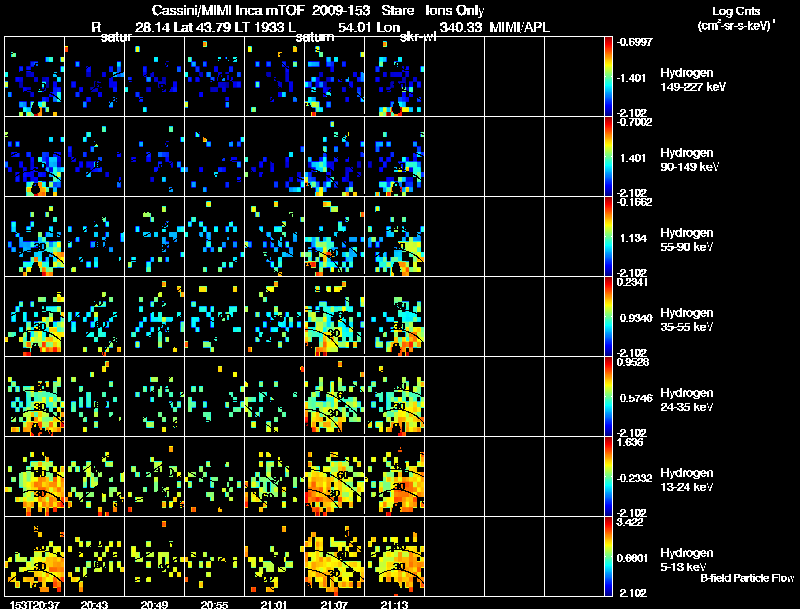The height and width of the screenshot is (609, 800).
Task: Click the '20:43' time label
Action: pyautogui.click(x=94, y=604)
